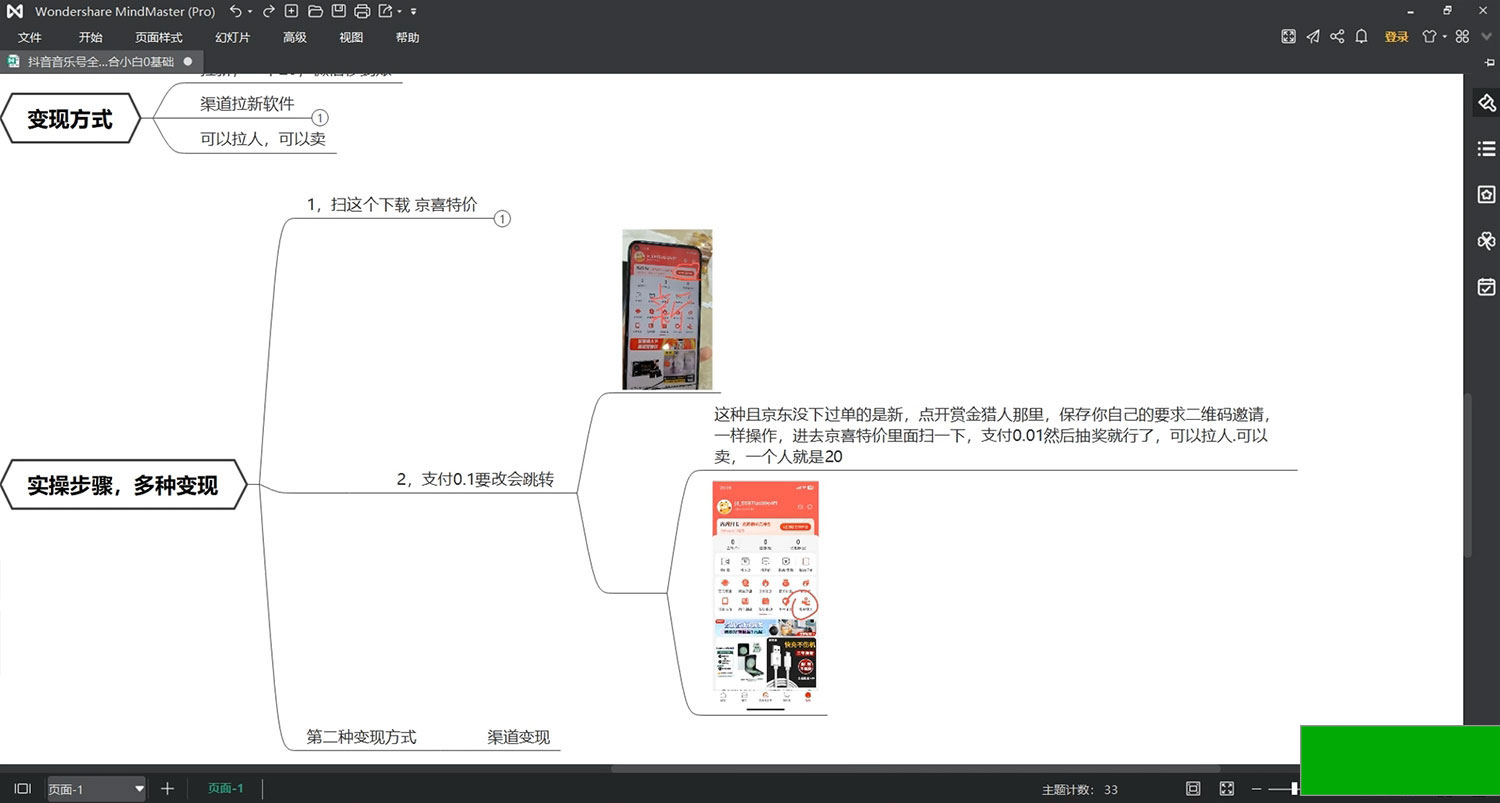This screenshot has height=803, width=1500.
Task: Click the 主题计数: 33 status text
Action: (x=1080, y=789)
